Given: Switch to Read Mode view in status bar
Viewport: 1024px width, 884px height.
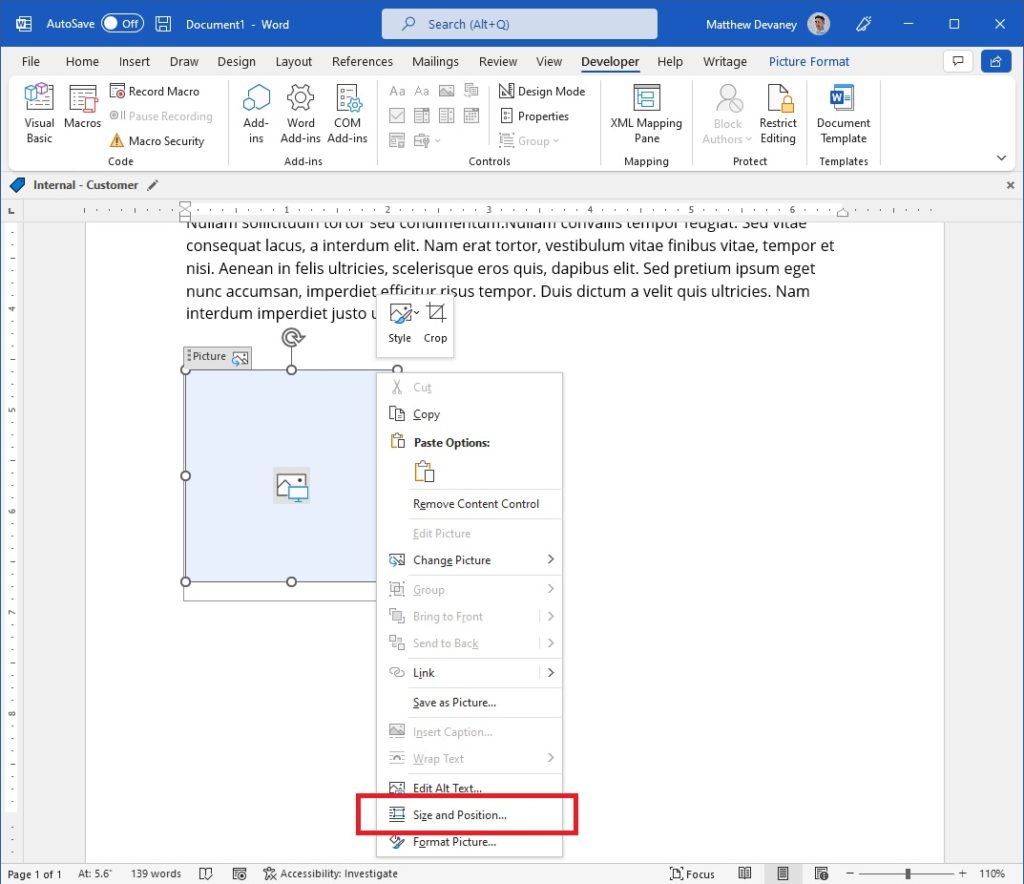Looking at the screenshot, I should 744,873.
